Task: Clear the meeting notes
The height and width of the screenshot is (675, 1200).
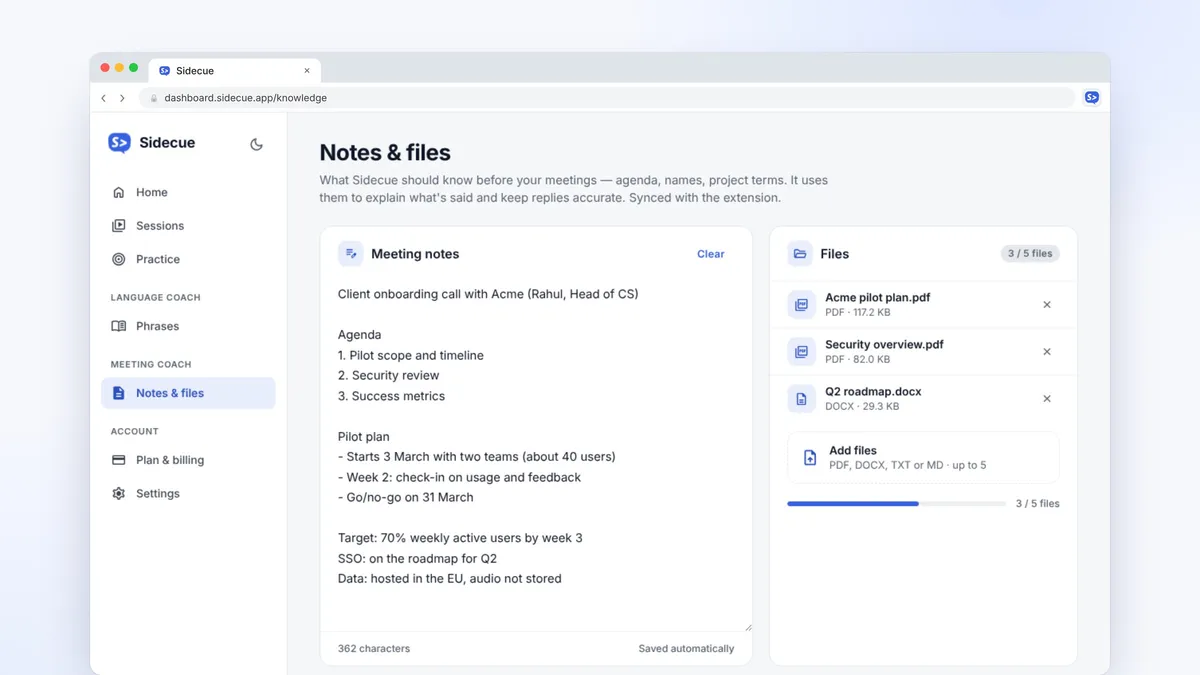Action: pyautogui.click(x=711, y=254)
